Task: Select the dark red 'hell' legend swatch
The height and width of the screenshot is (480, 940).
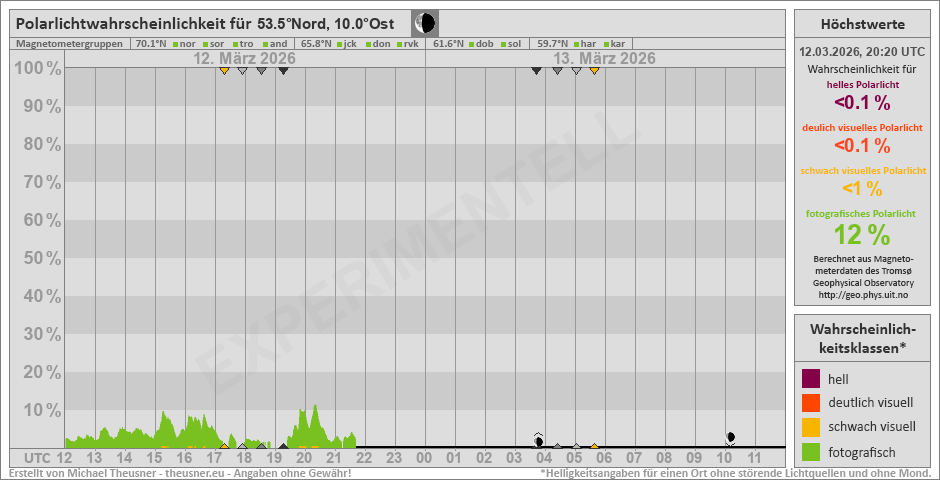Action: [811, 378]
